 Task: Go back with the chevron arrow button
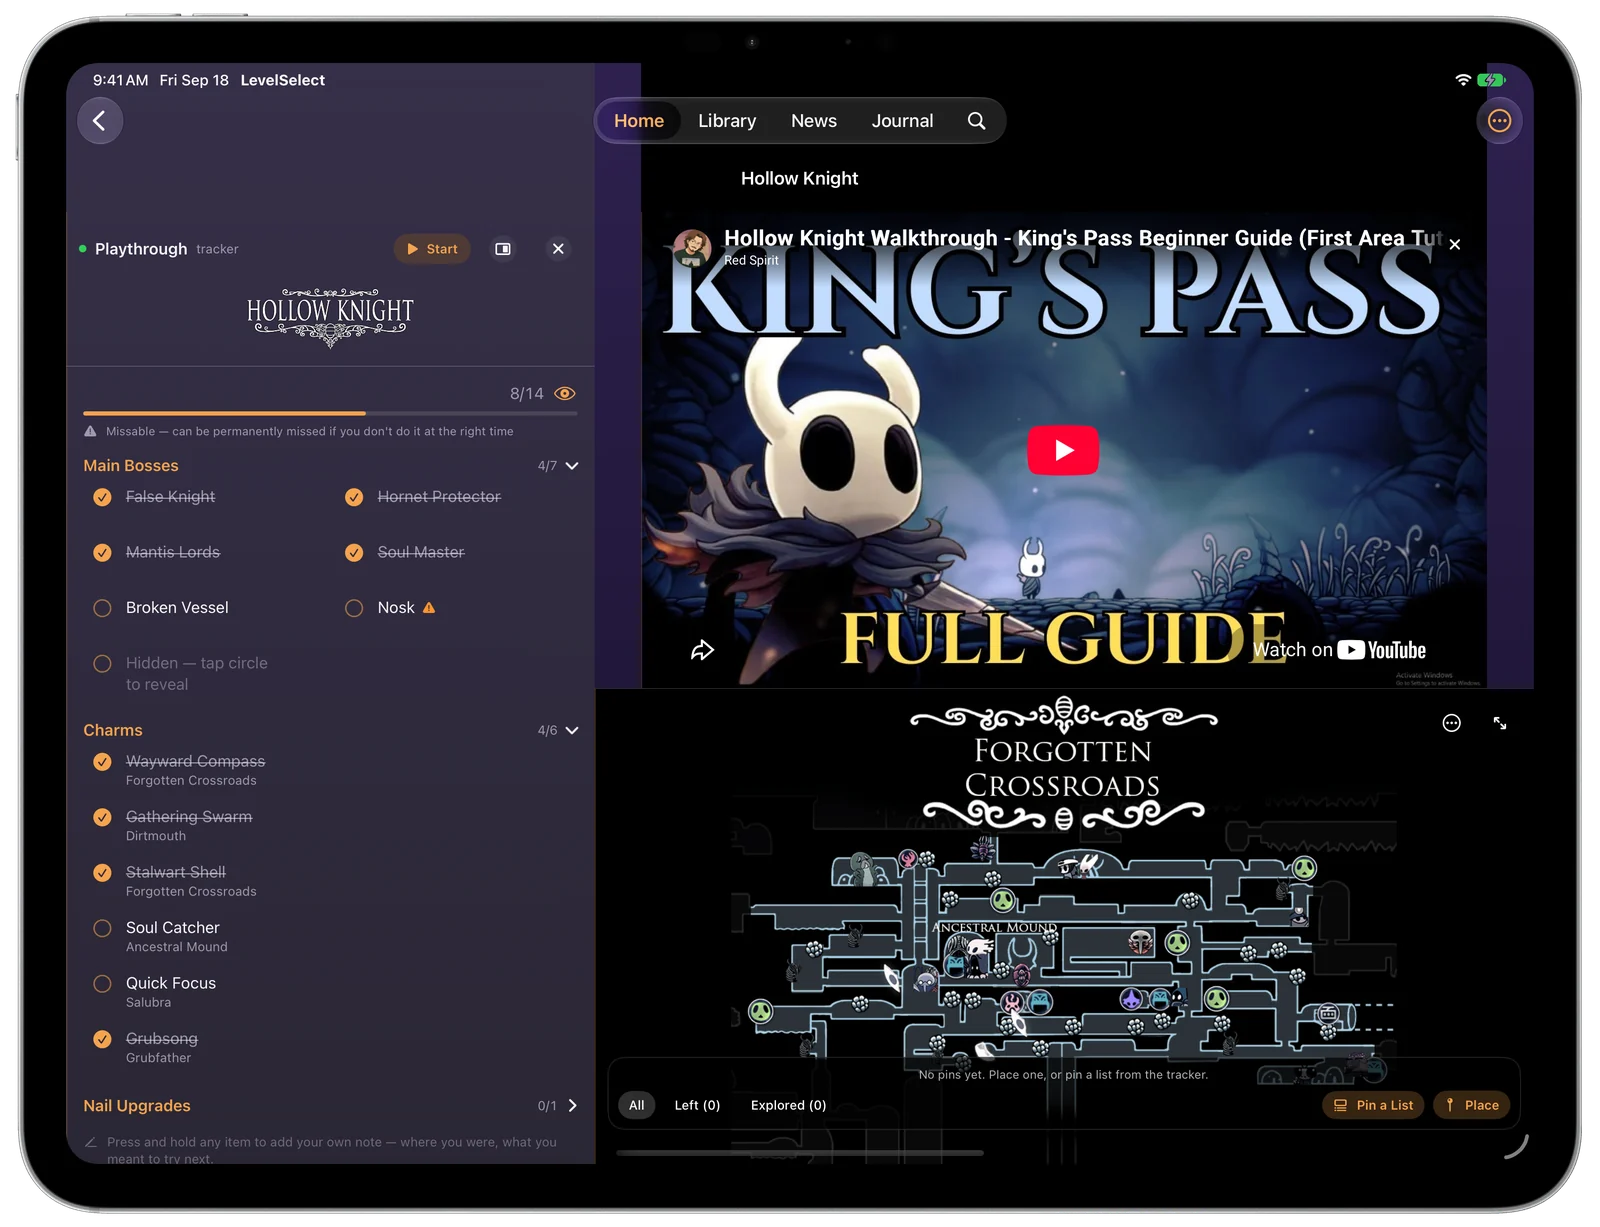pyautogui.click(x=100, y=121)
